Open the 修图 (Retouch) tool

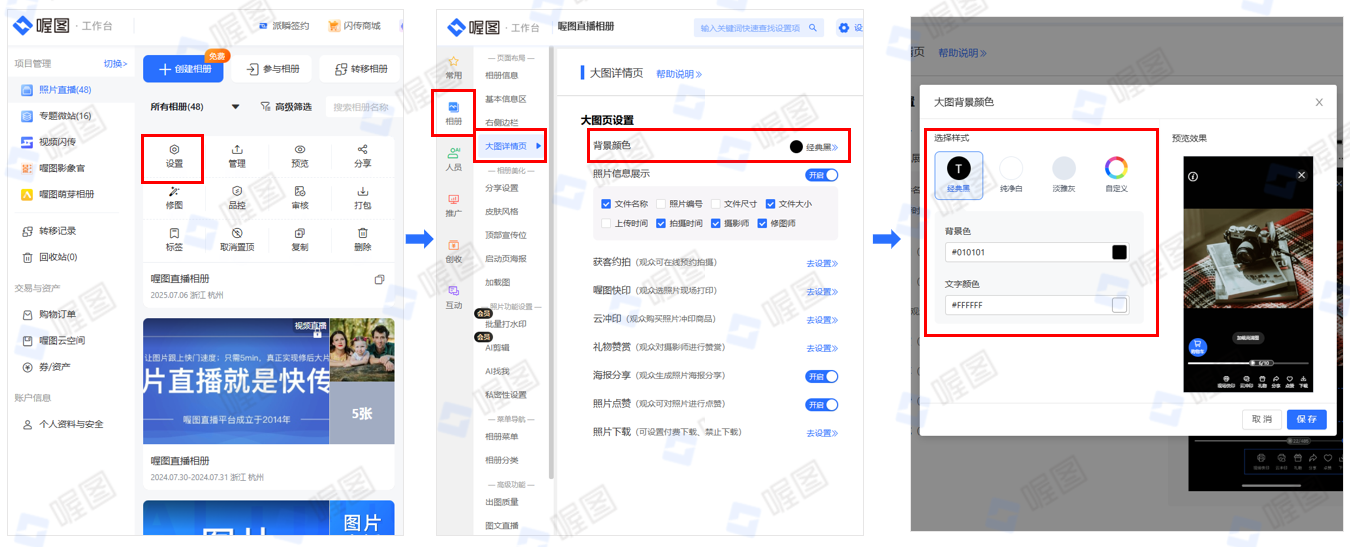(173, 191)
